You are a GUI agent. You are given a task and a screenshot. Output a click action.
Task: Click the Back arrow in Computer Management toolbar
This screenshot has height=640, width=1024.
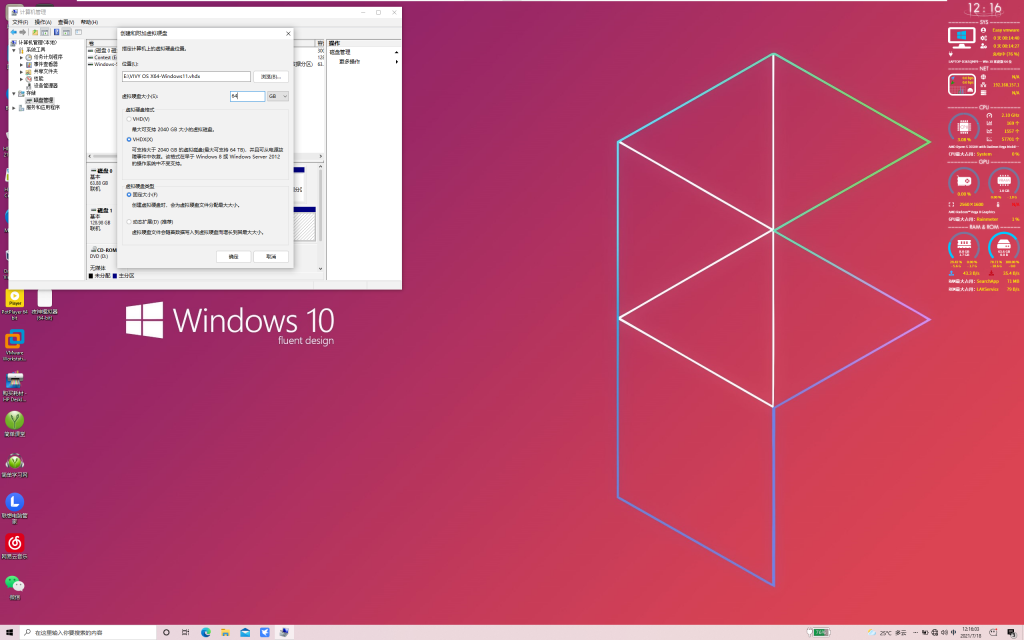point(13,32)
